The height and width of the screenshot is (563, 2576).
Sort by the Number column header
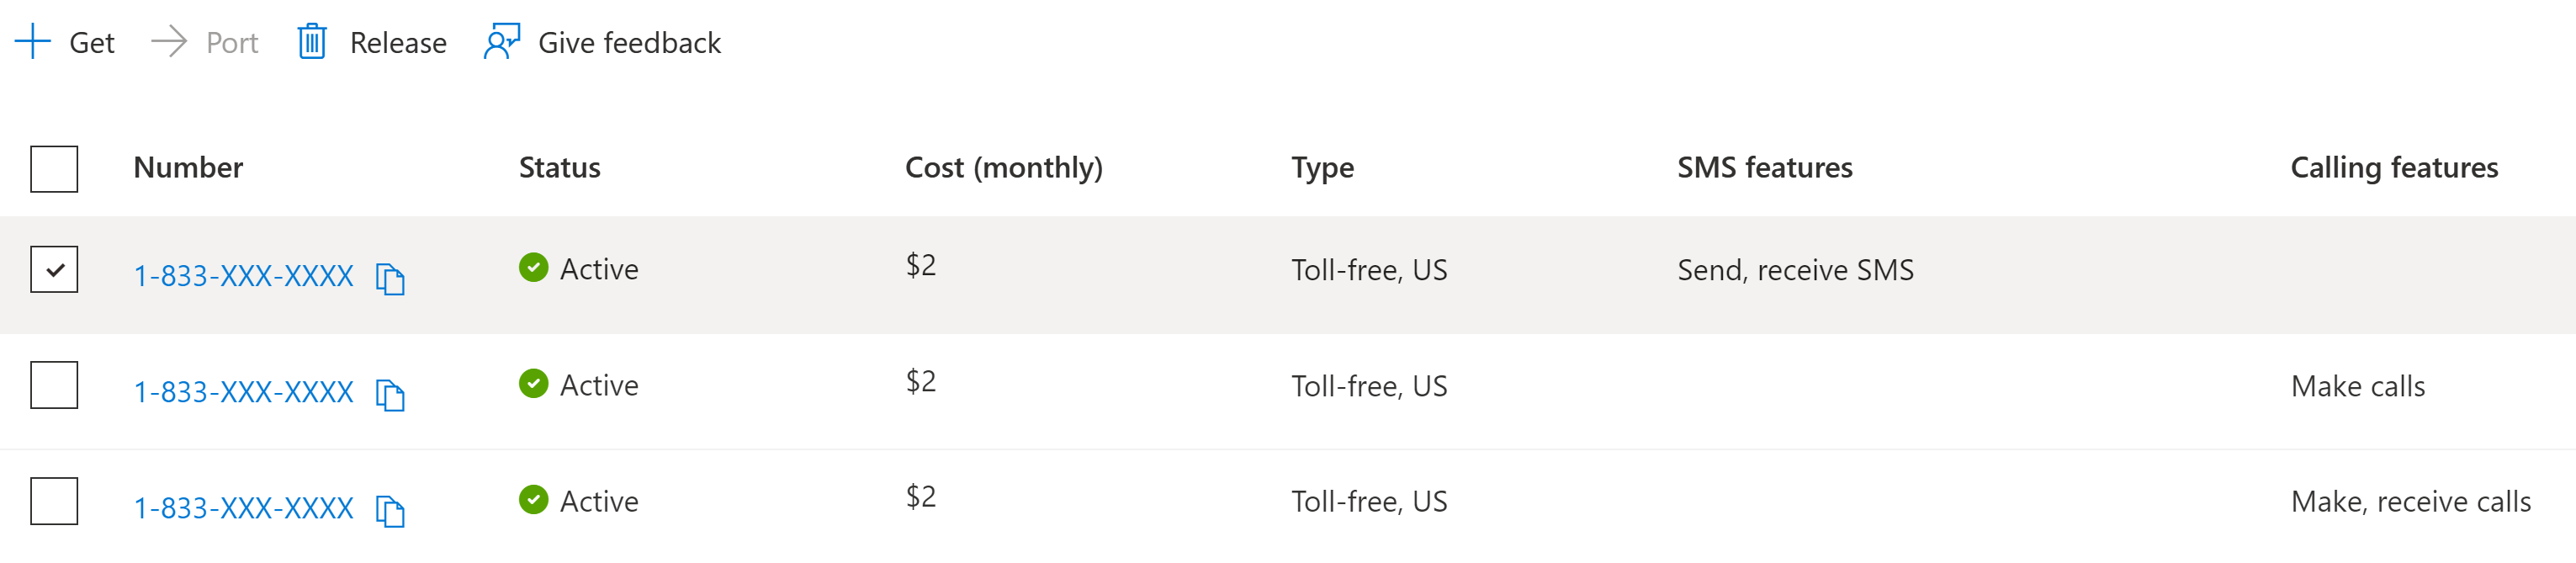[x=188, y=167]
